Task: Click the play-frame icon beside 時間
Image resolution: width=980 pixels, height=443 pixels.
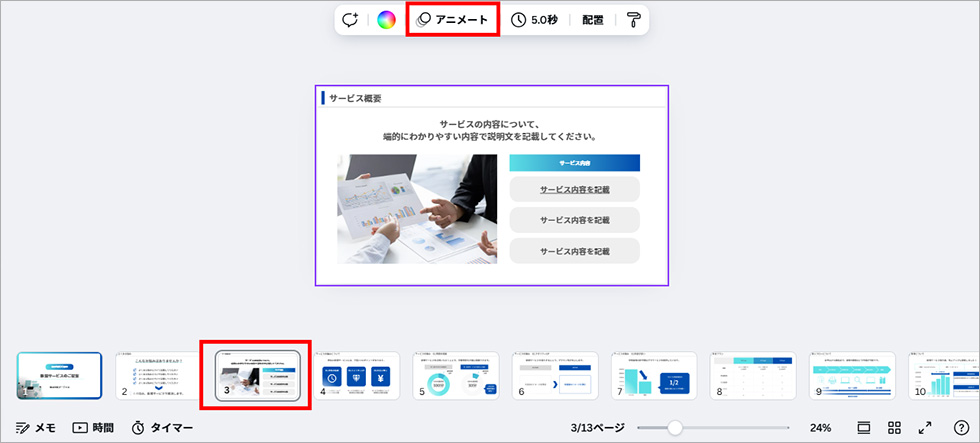Action: [79, 428]
